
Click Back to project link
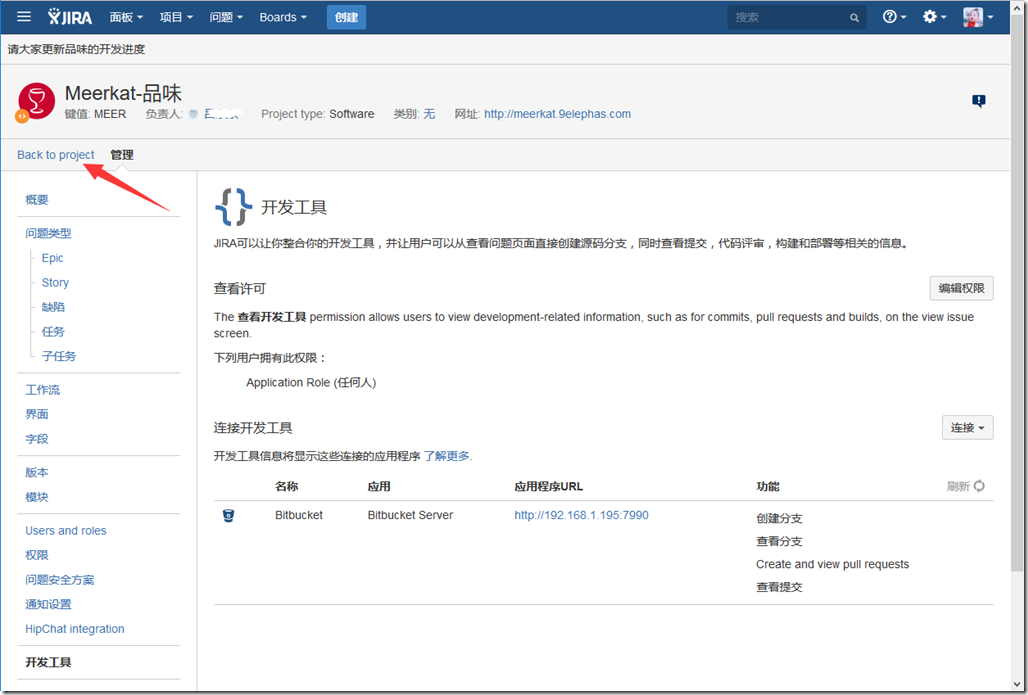(55, 155)
